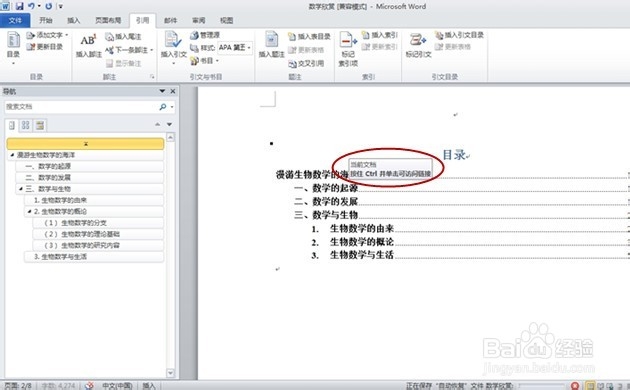Click the Save icon in quick access toolbar

pyautogui.click(x=19, y=6)
